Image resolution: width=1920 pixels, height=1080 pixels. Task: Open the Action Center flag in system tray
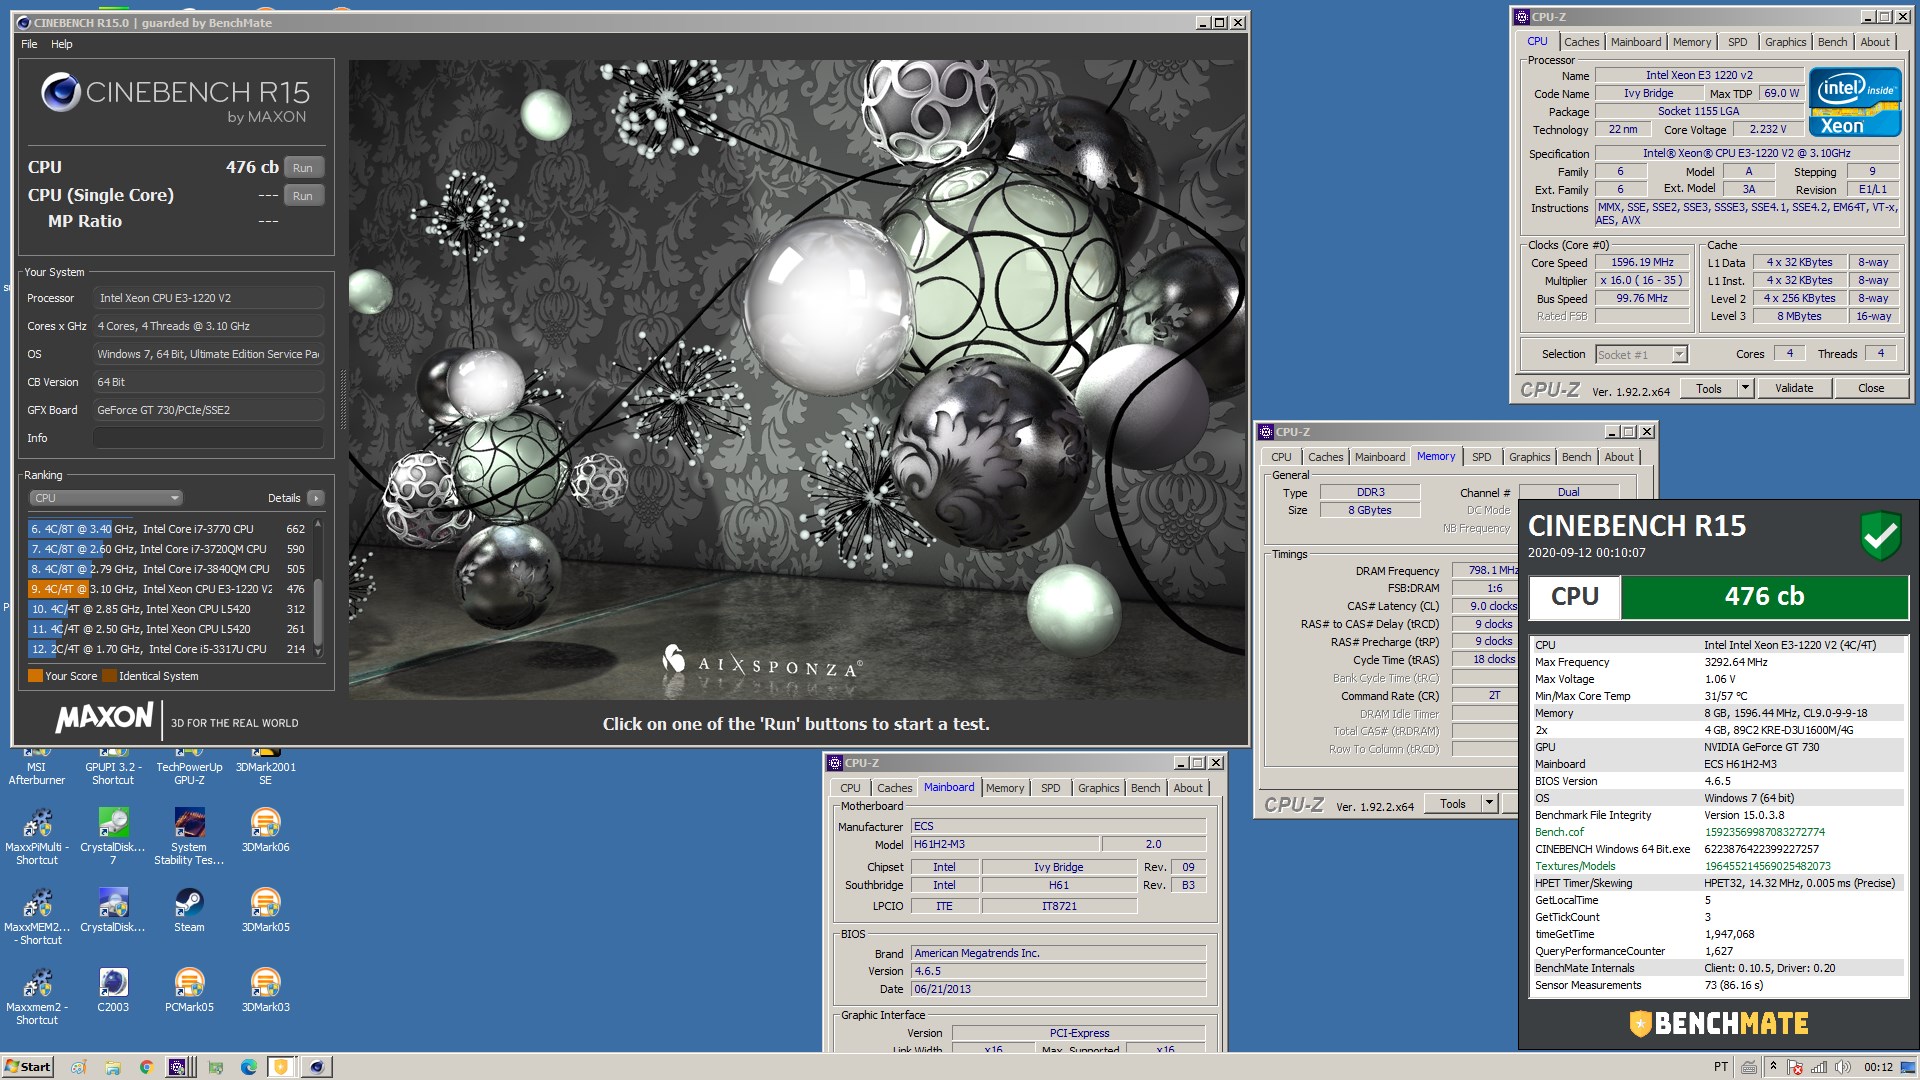coord(1795,1067)
